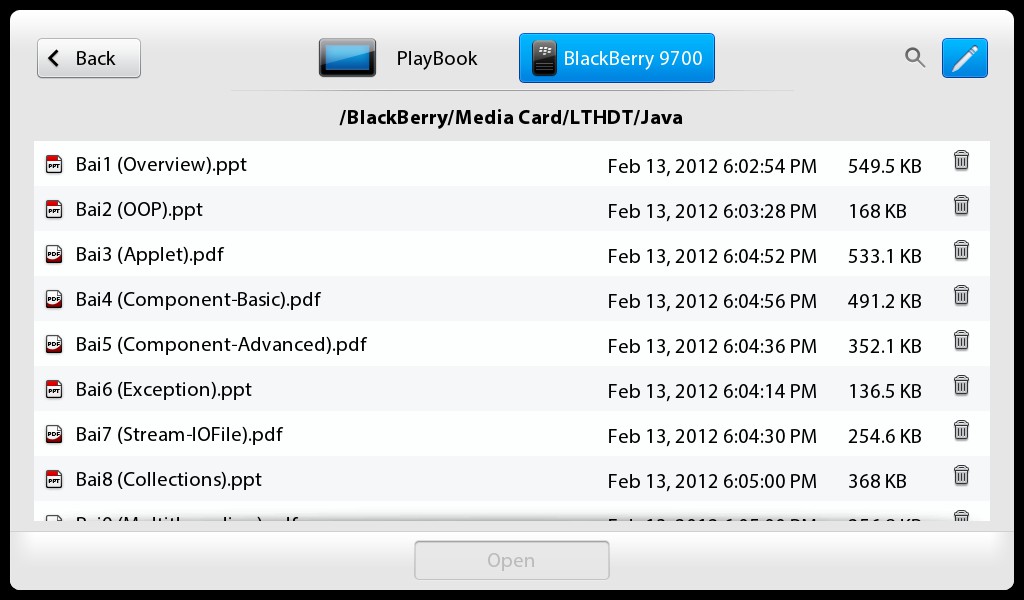Remove Bai6 (Exception).ppt using trash icon

tap(961, 385)
